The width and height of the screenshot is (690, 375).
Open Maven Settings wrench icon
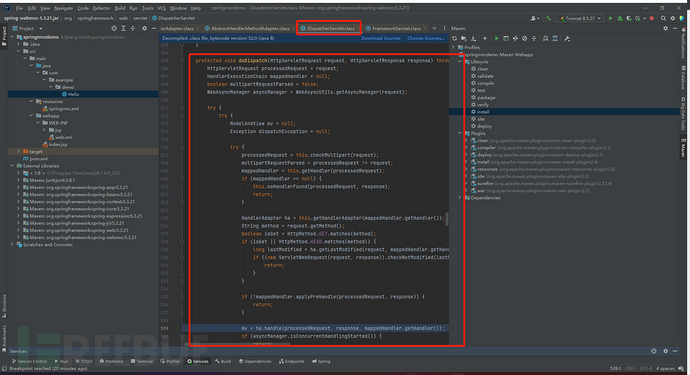pos(567,38)
